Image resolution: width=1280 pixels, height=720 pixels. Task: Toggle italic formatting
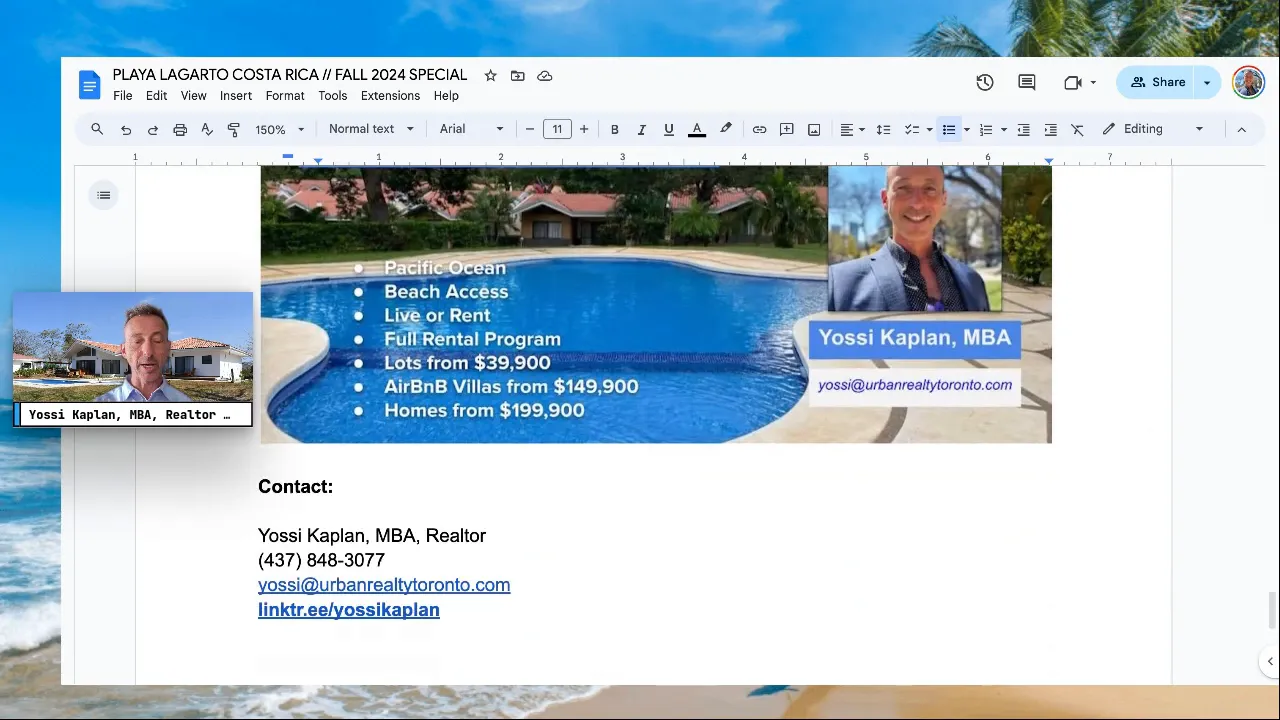642,129
